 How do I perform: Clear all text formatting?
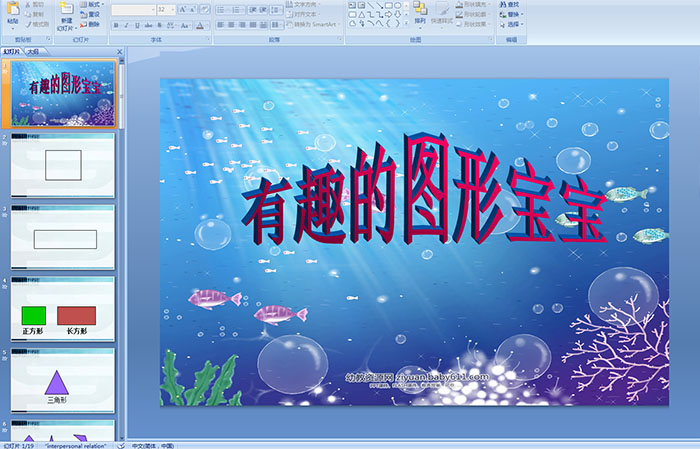[x=205, y=9]
